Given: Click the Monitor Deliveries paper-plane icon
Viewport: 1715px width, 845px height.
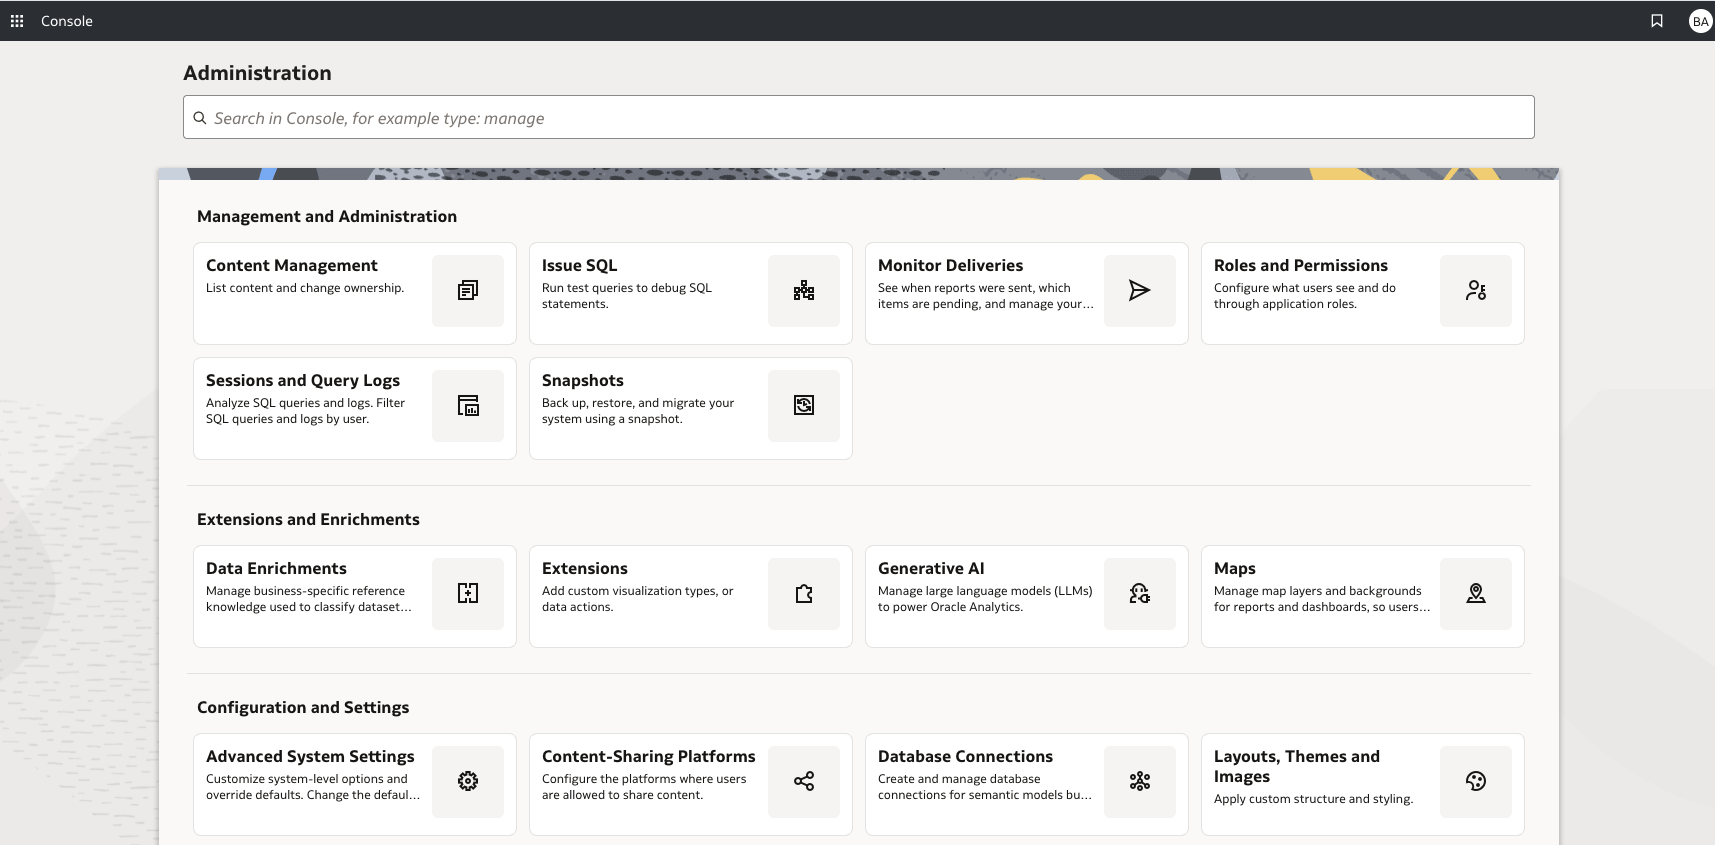Looking at the screenshot, I should tap(1140, 291).
